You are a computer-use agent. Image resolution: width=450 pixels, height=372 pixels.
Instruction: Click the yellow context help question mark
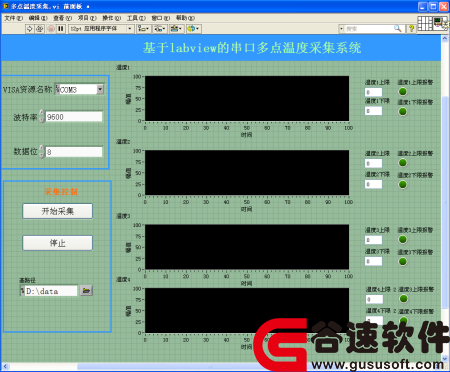[411, 29]
